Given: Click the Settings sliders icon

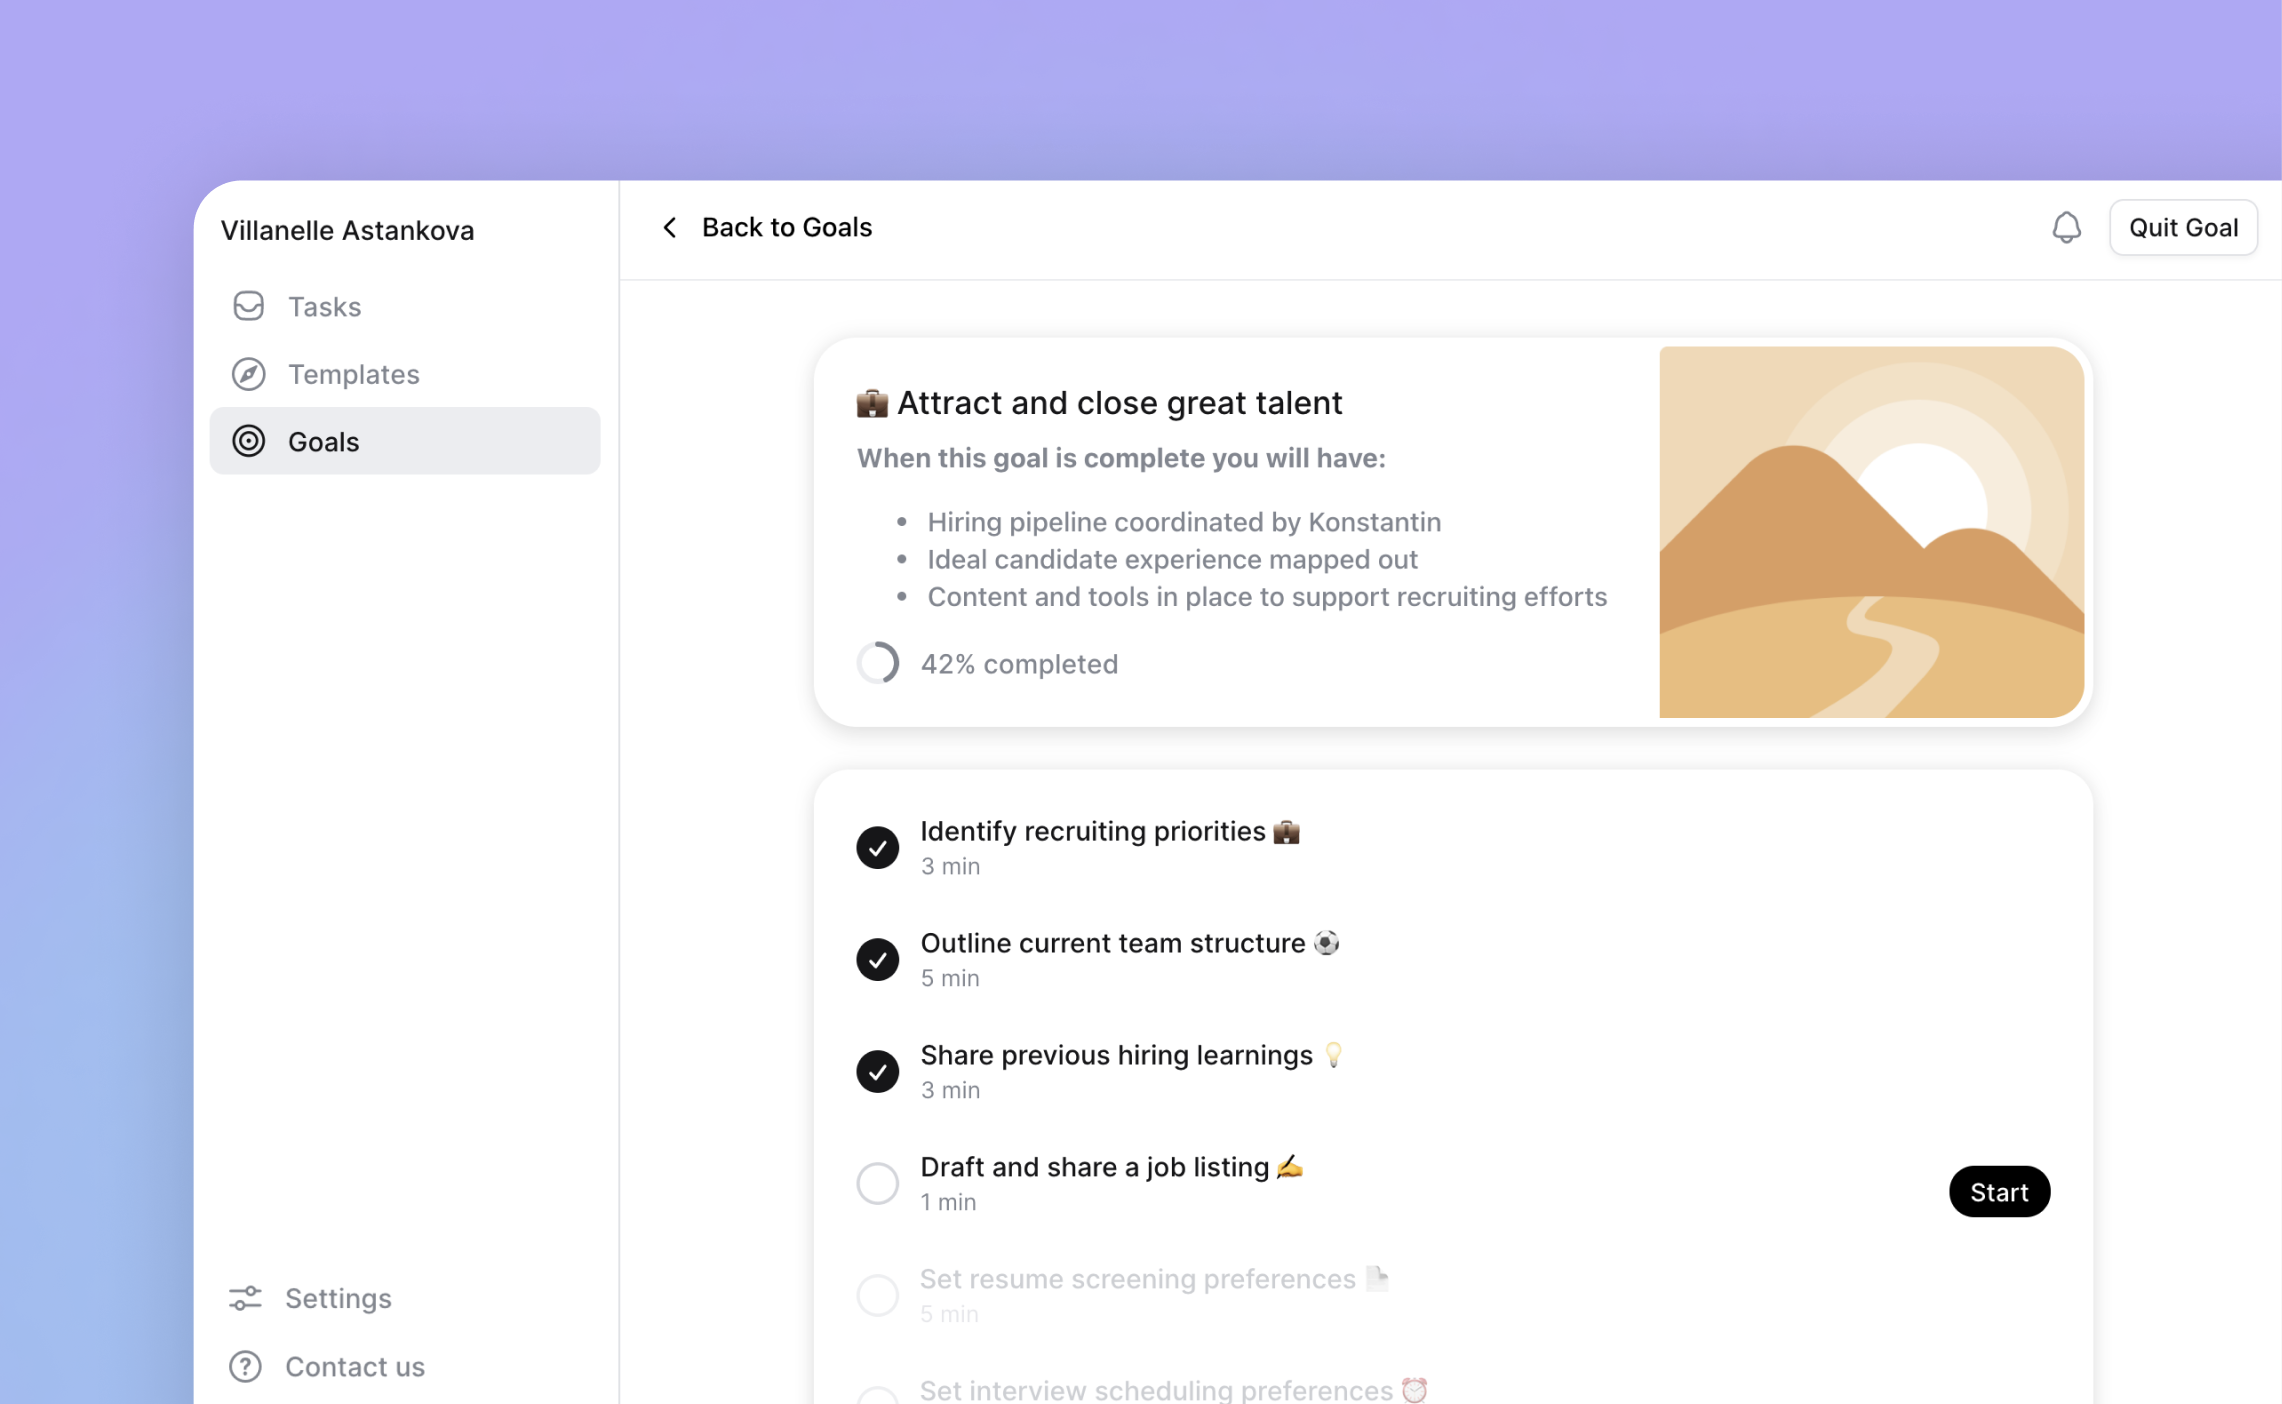Looking at the screenshot, I should (245, 1298).
